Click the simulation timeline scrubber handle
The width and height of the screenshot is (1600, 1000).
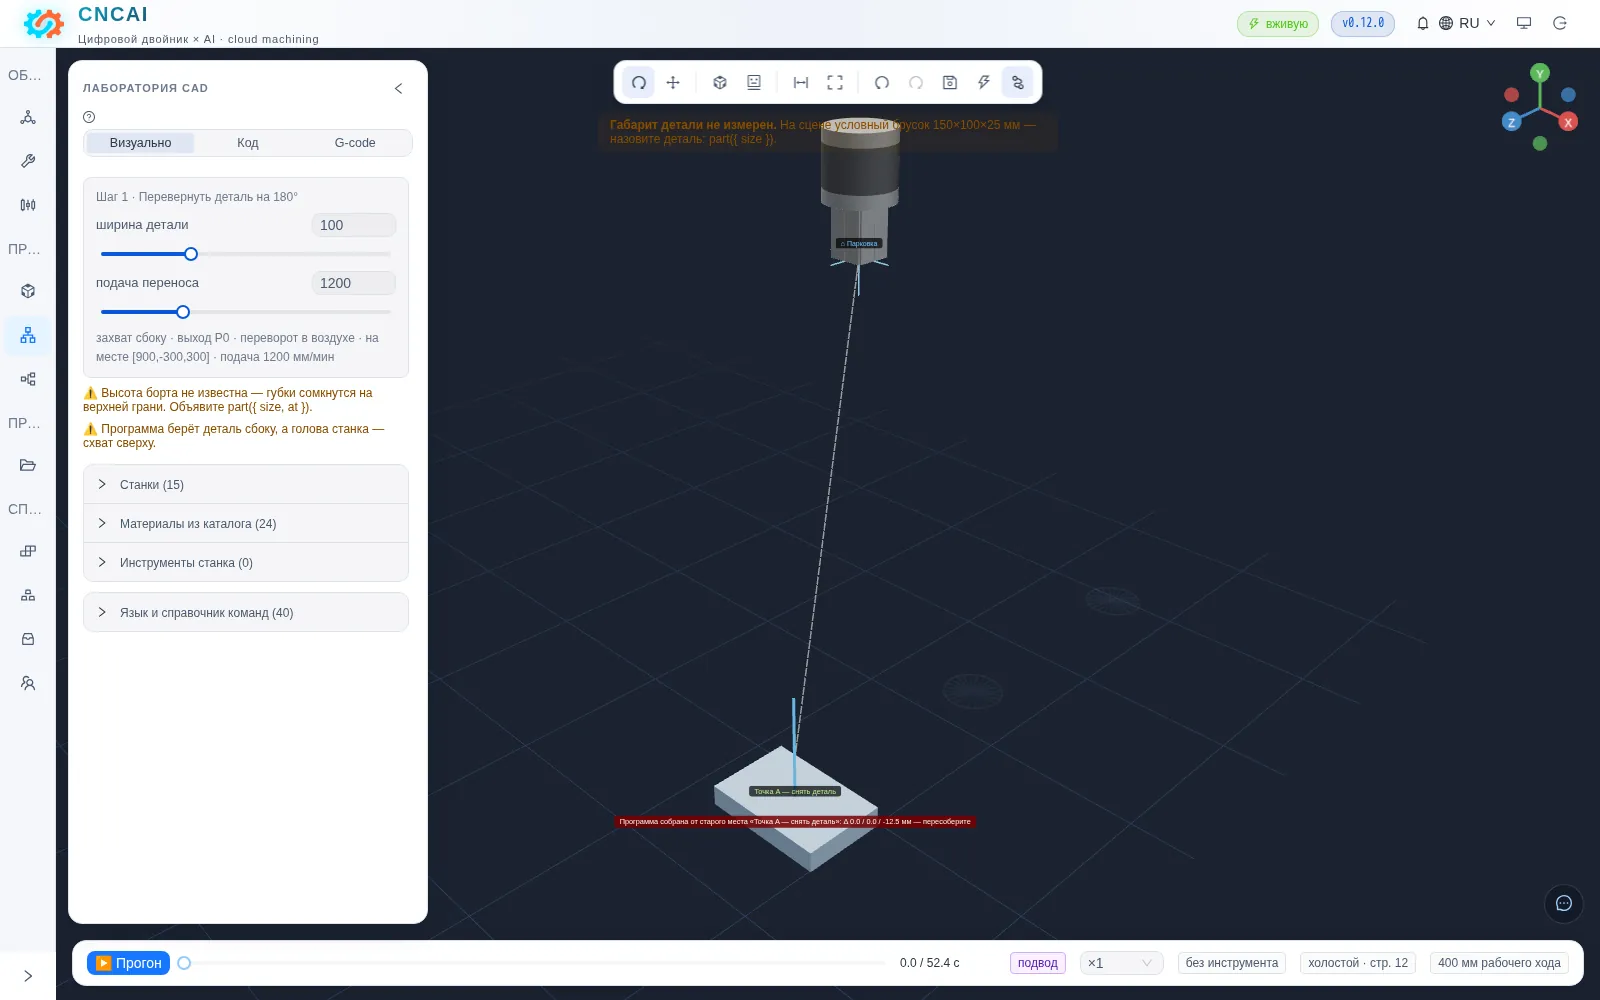pyautogui.click(x=184, y=963)
